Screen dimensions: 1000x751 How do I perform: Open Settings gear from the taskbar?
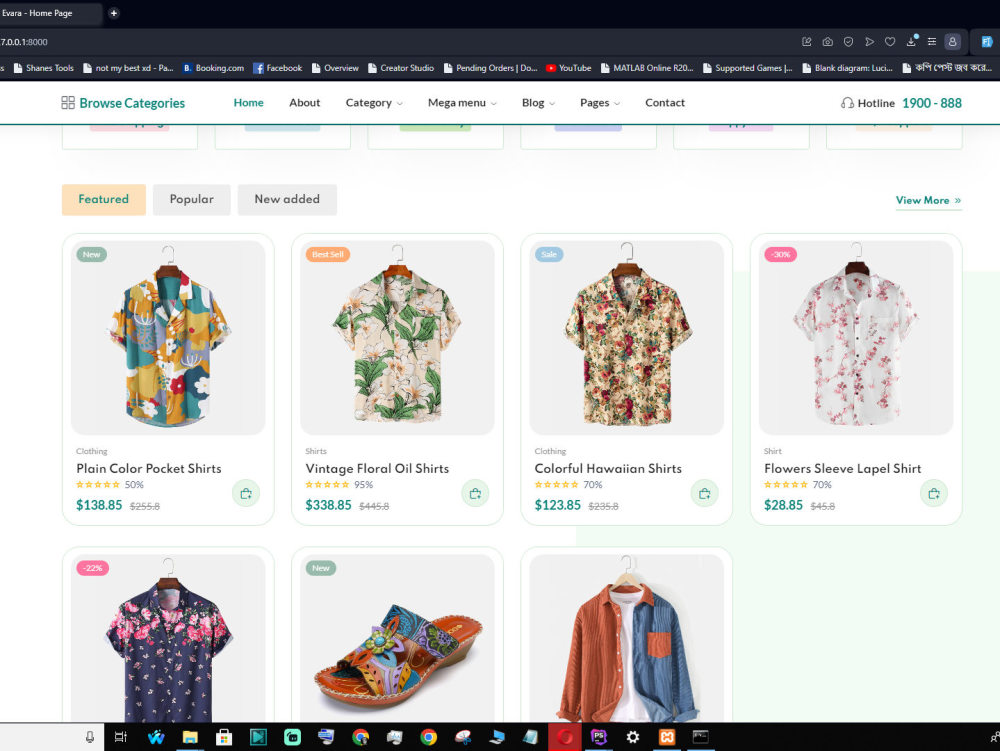click(x=633, y=737)
